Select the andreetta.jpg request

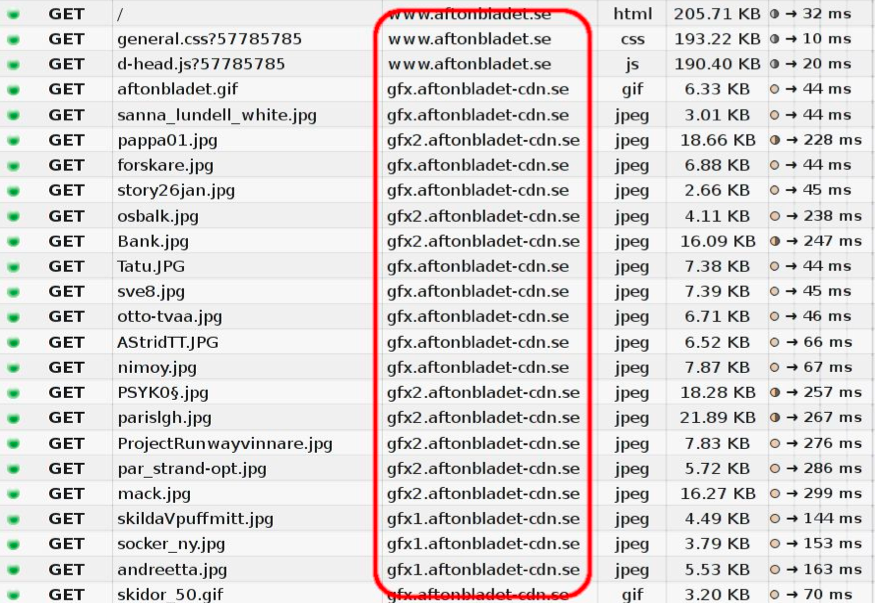[172, 570]
